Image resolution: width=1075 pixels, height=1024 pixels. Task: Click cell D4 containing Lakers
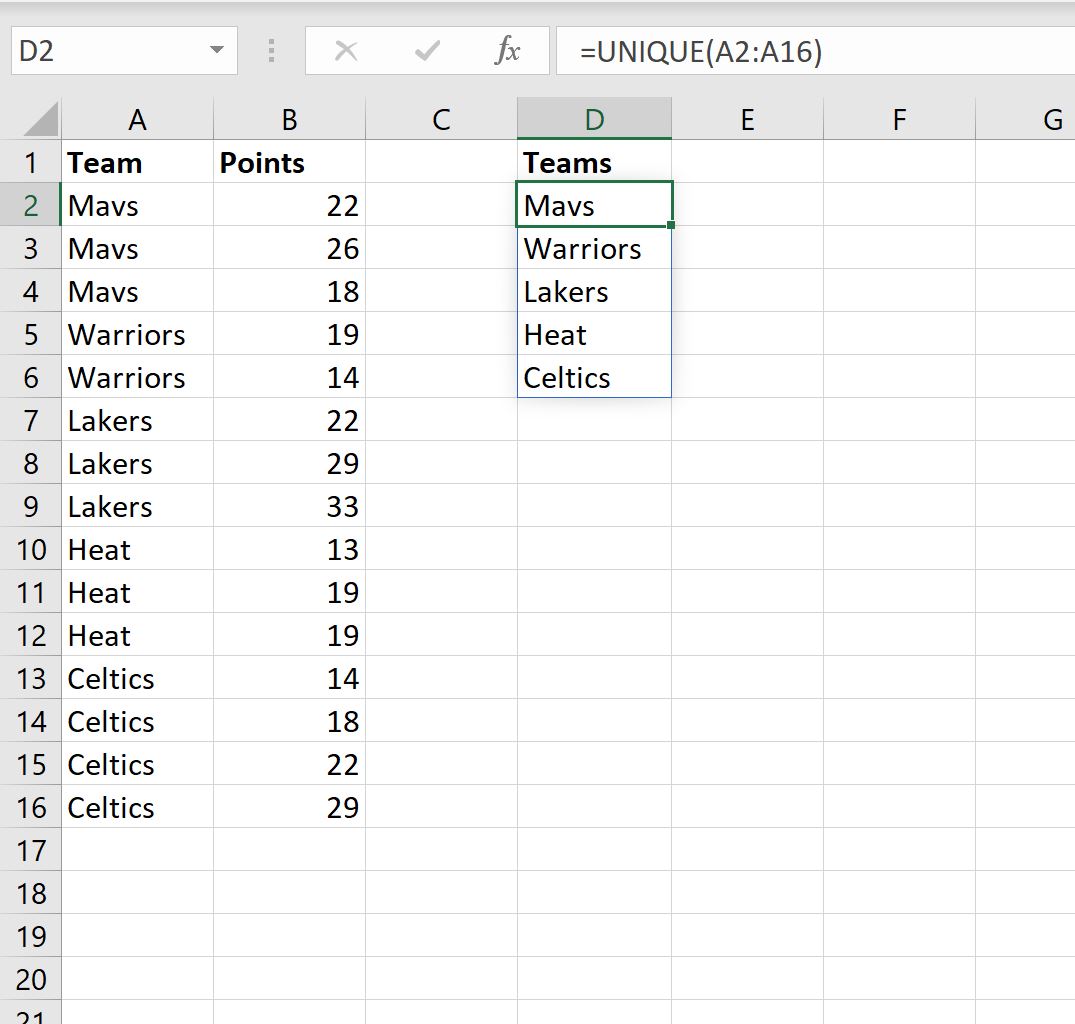594,291
